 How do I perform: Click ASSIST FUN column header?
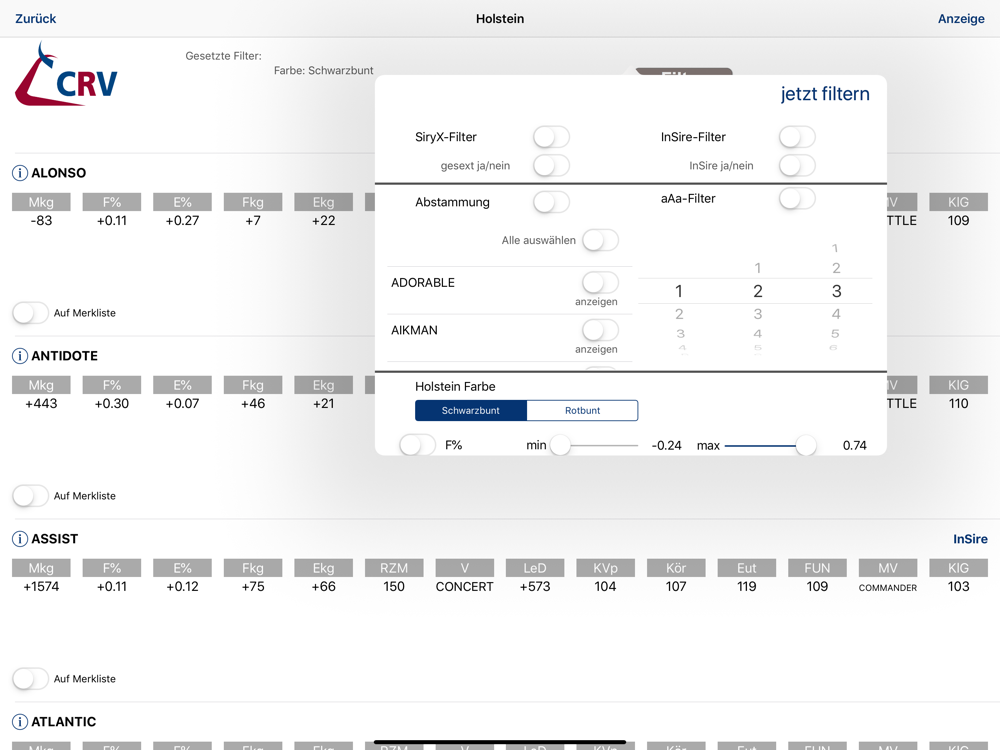point(818,568)
